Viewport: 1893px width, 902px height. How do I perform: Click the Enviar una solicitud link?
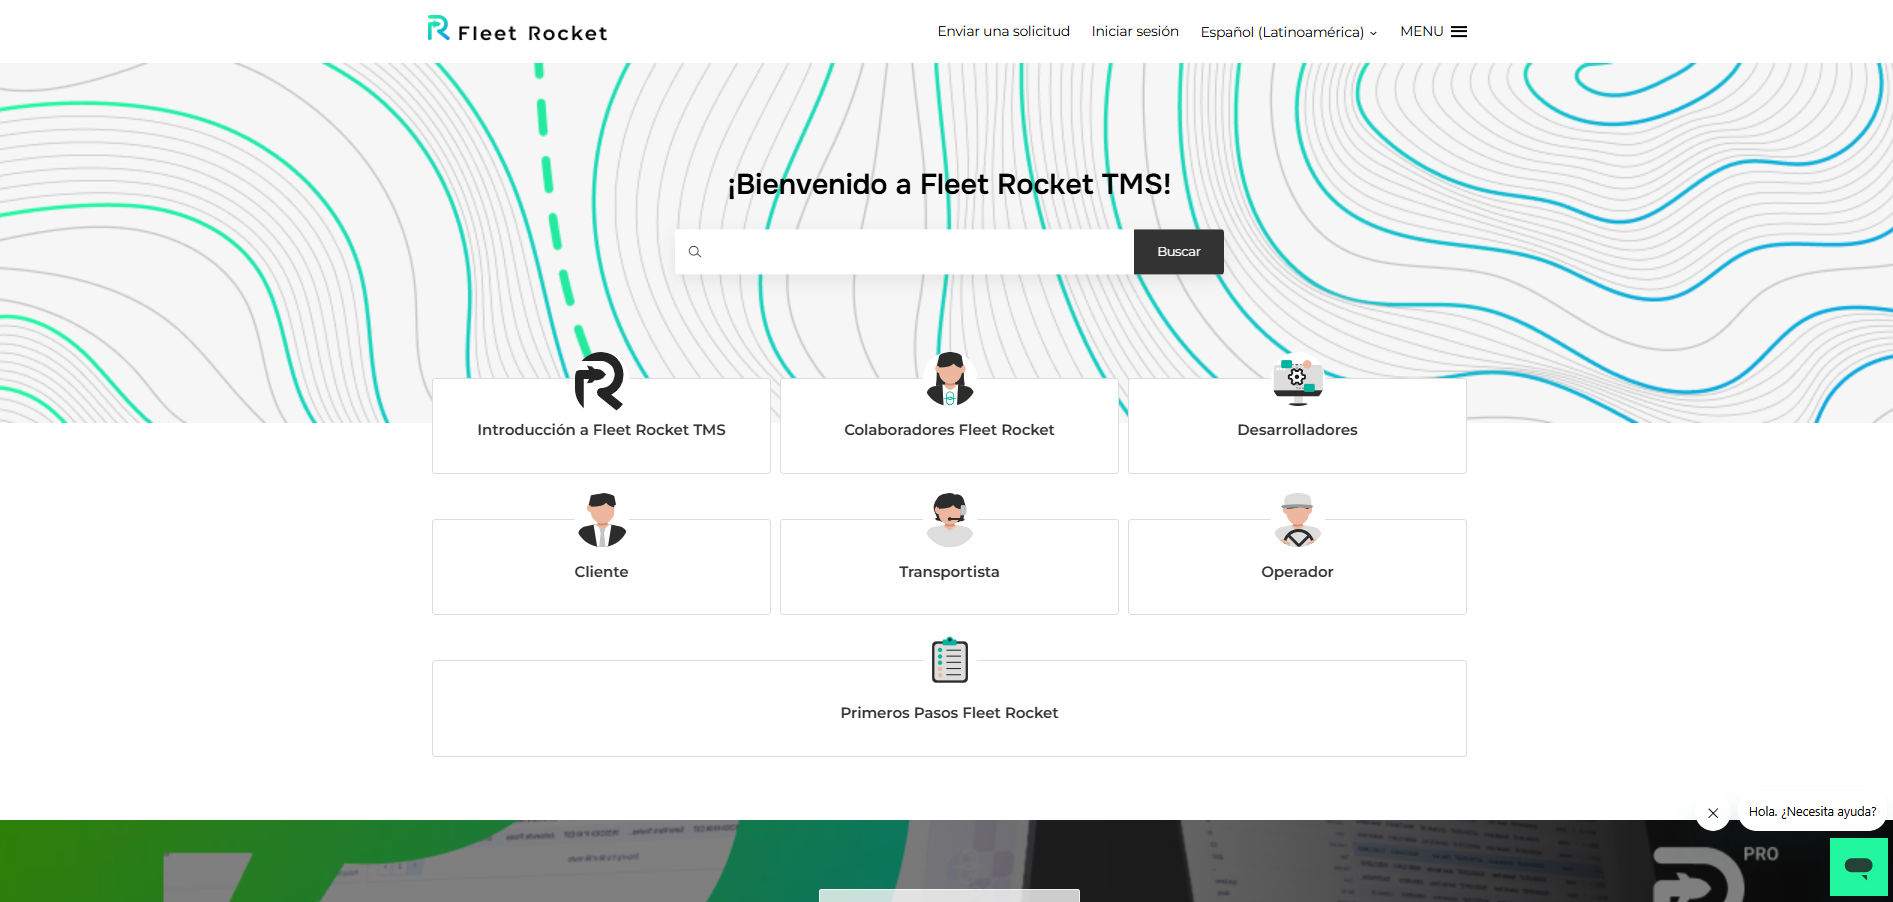click(x=1004, y=31)
